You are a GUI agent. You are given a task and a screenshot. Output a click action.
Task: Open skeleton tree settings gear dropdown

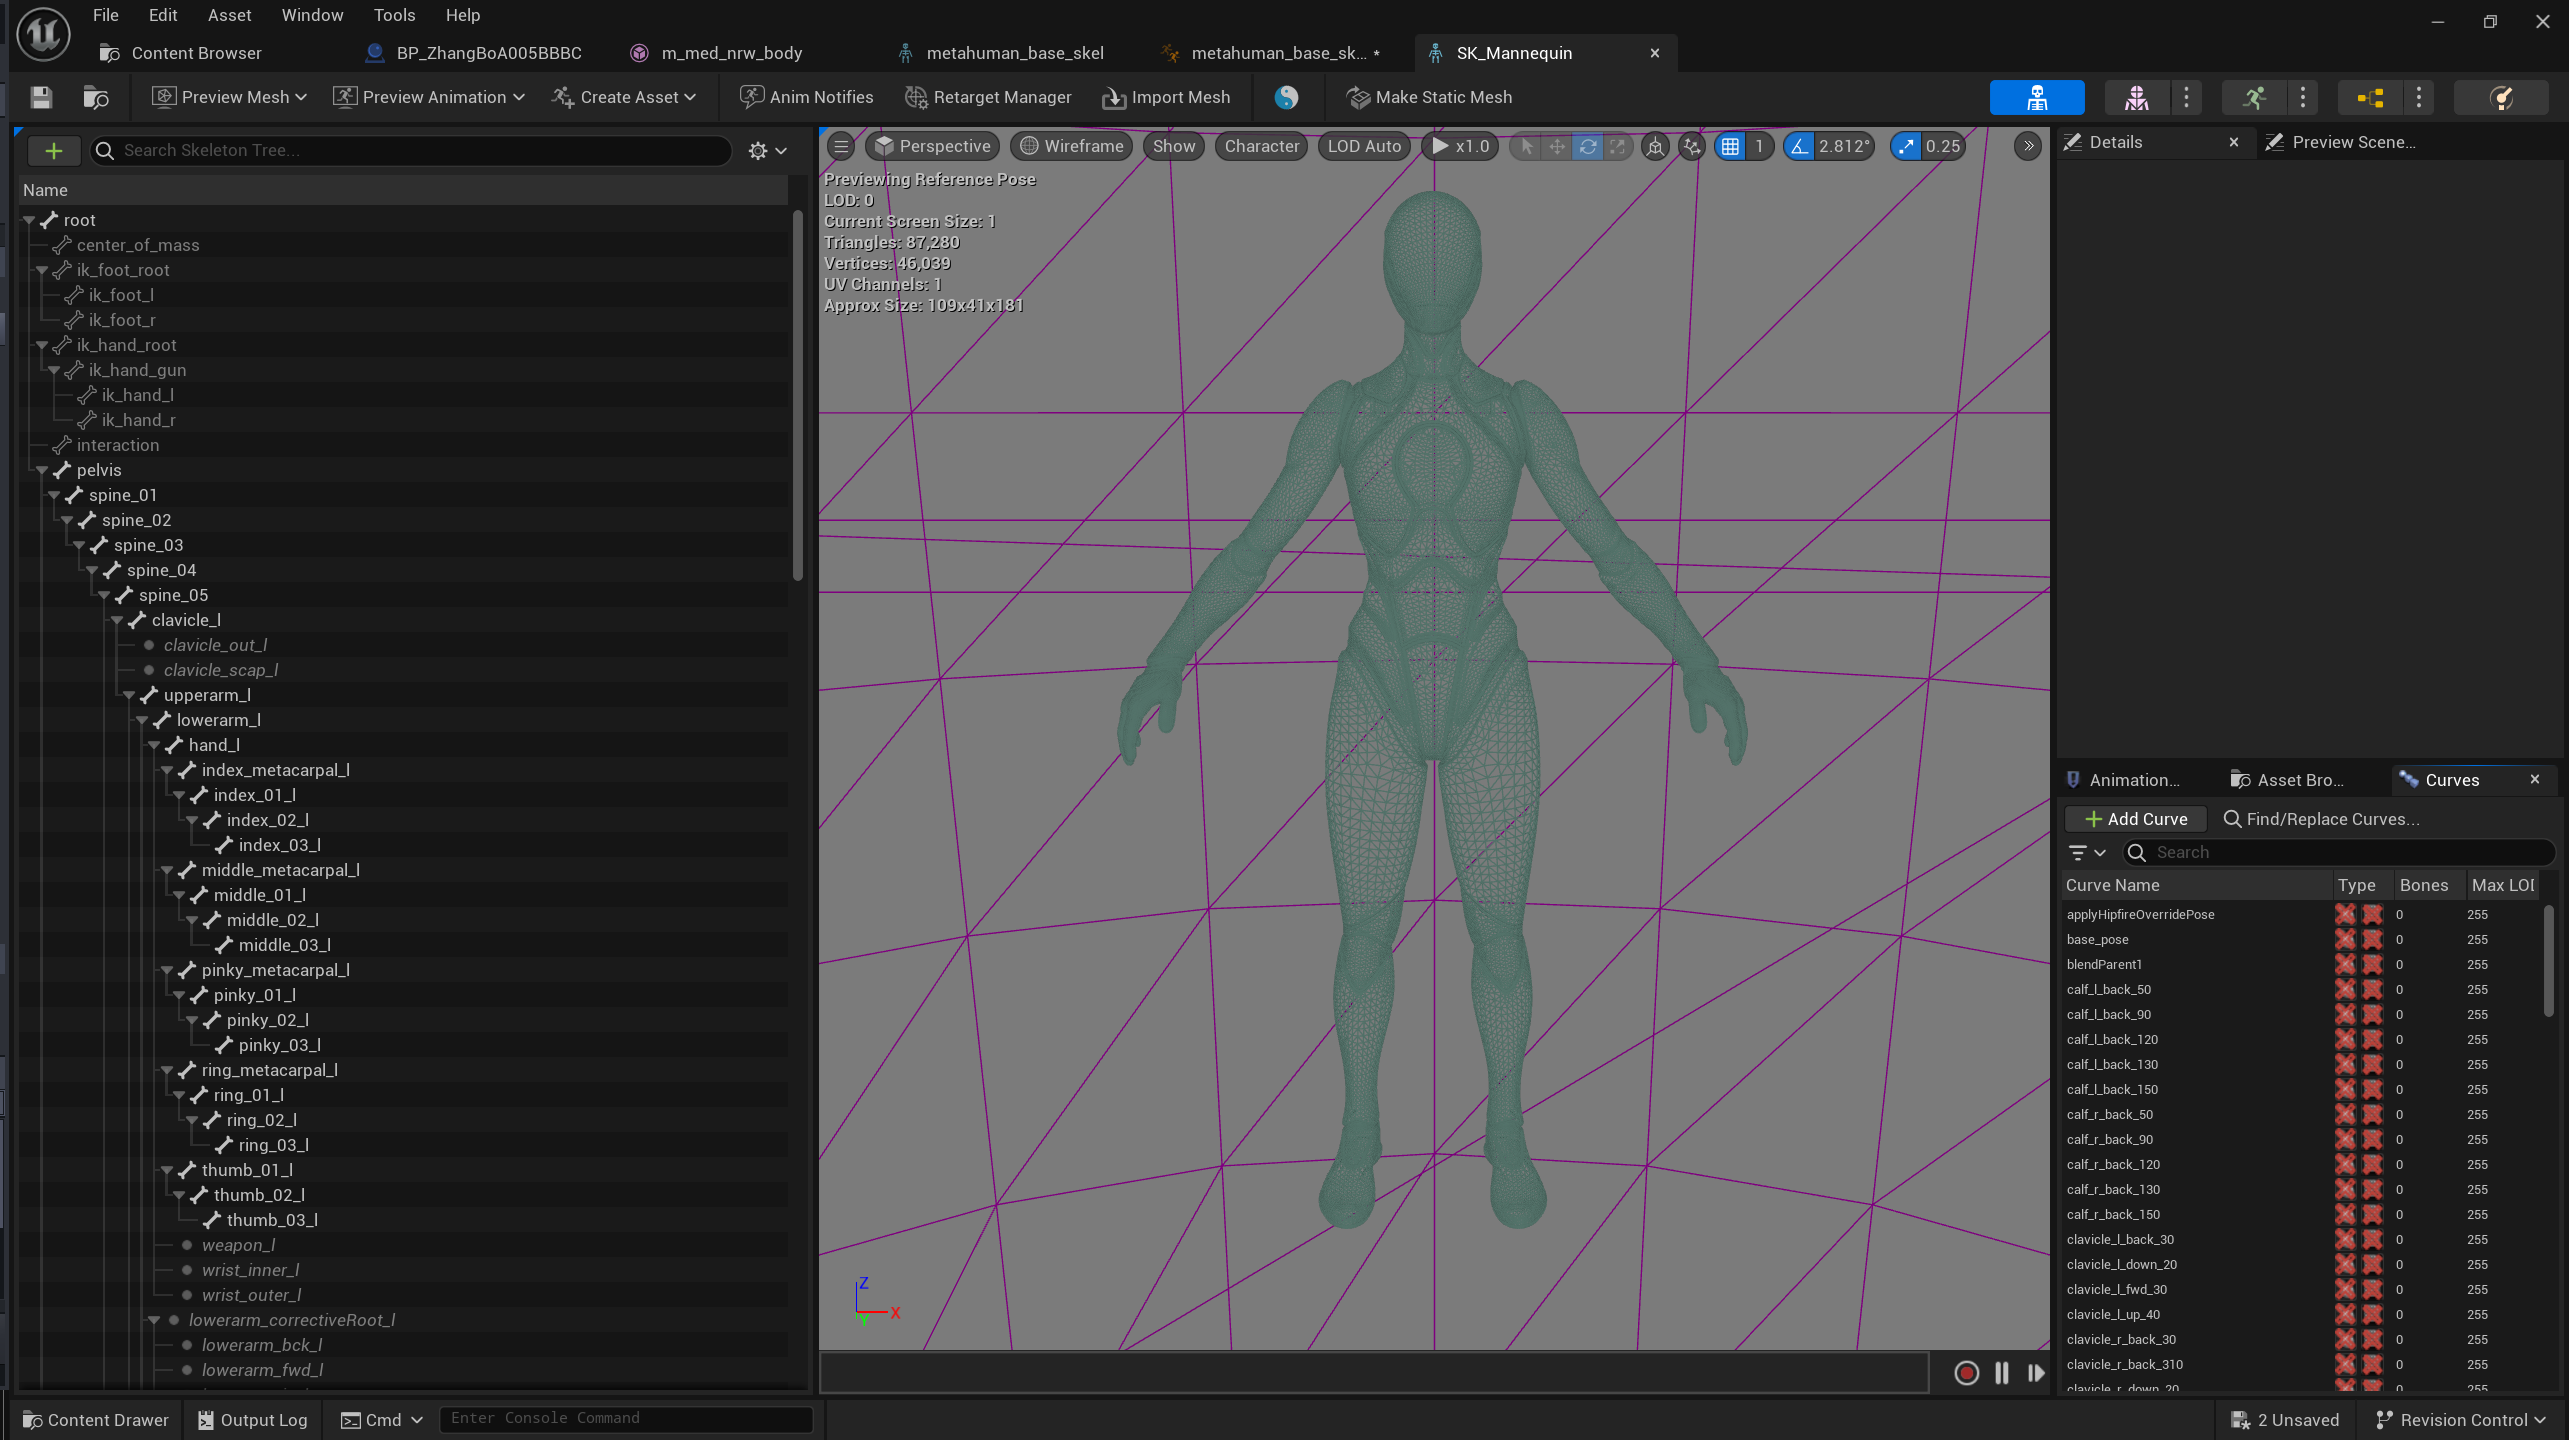click(767, 150)
